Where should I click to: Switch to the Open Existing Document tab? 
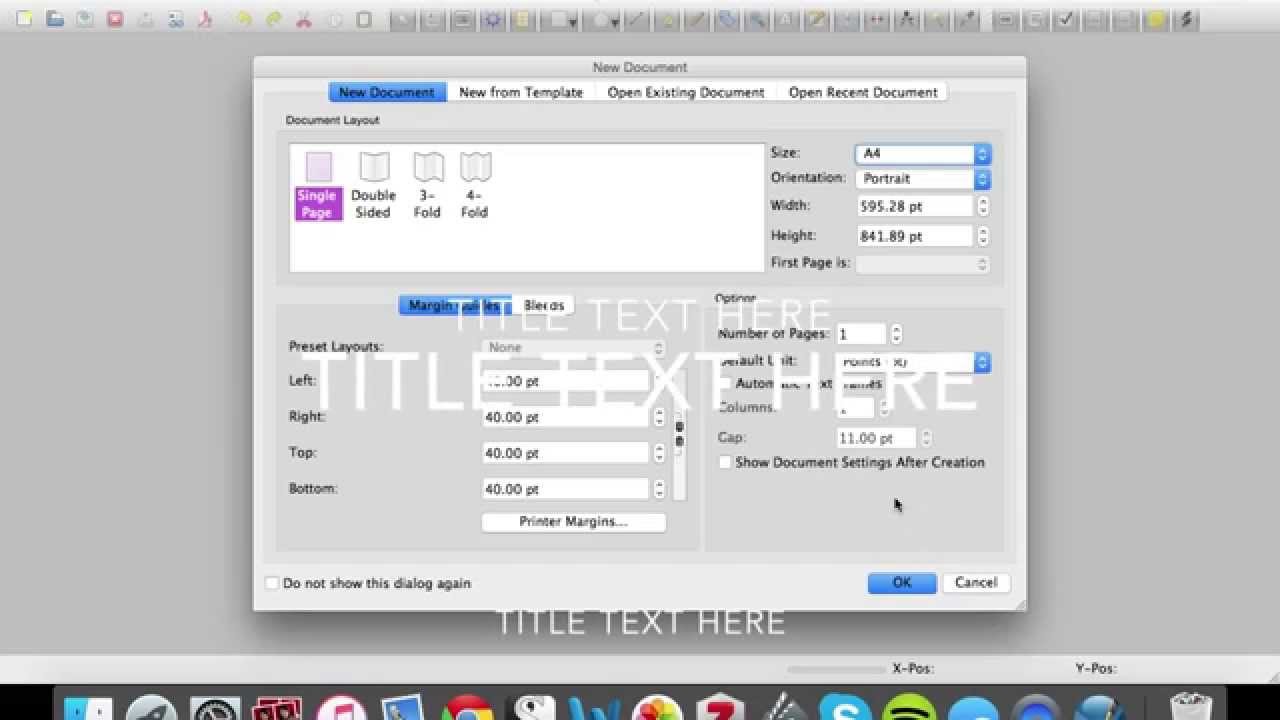click(686, 92)
